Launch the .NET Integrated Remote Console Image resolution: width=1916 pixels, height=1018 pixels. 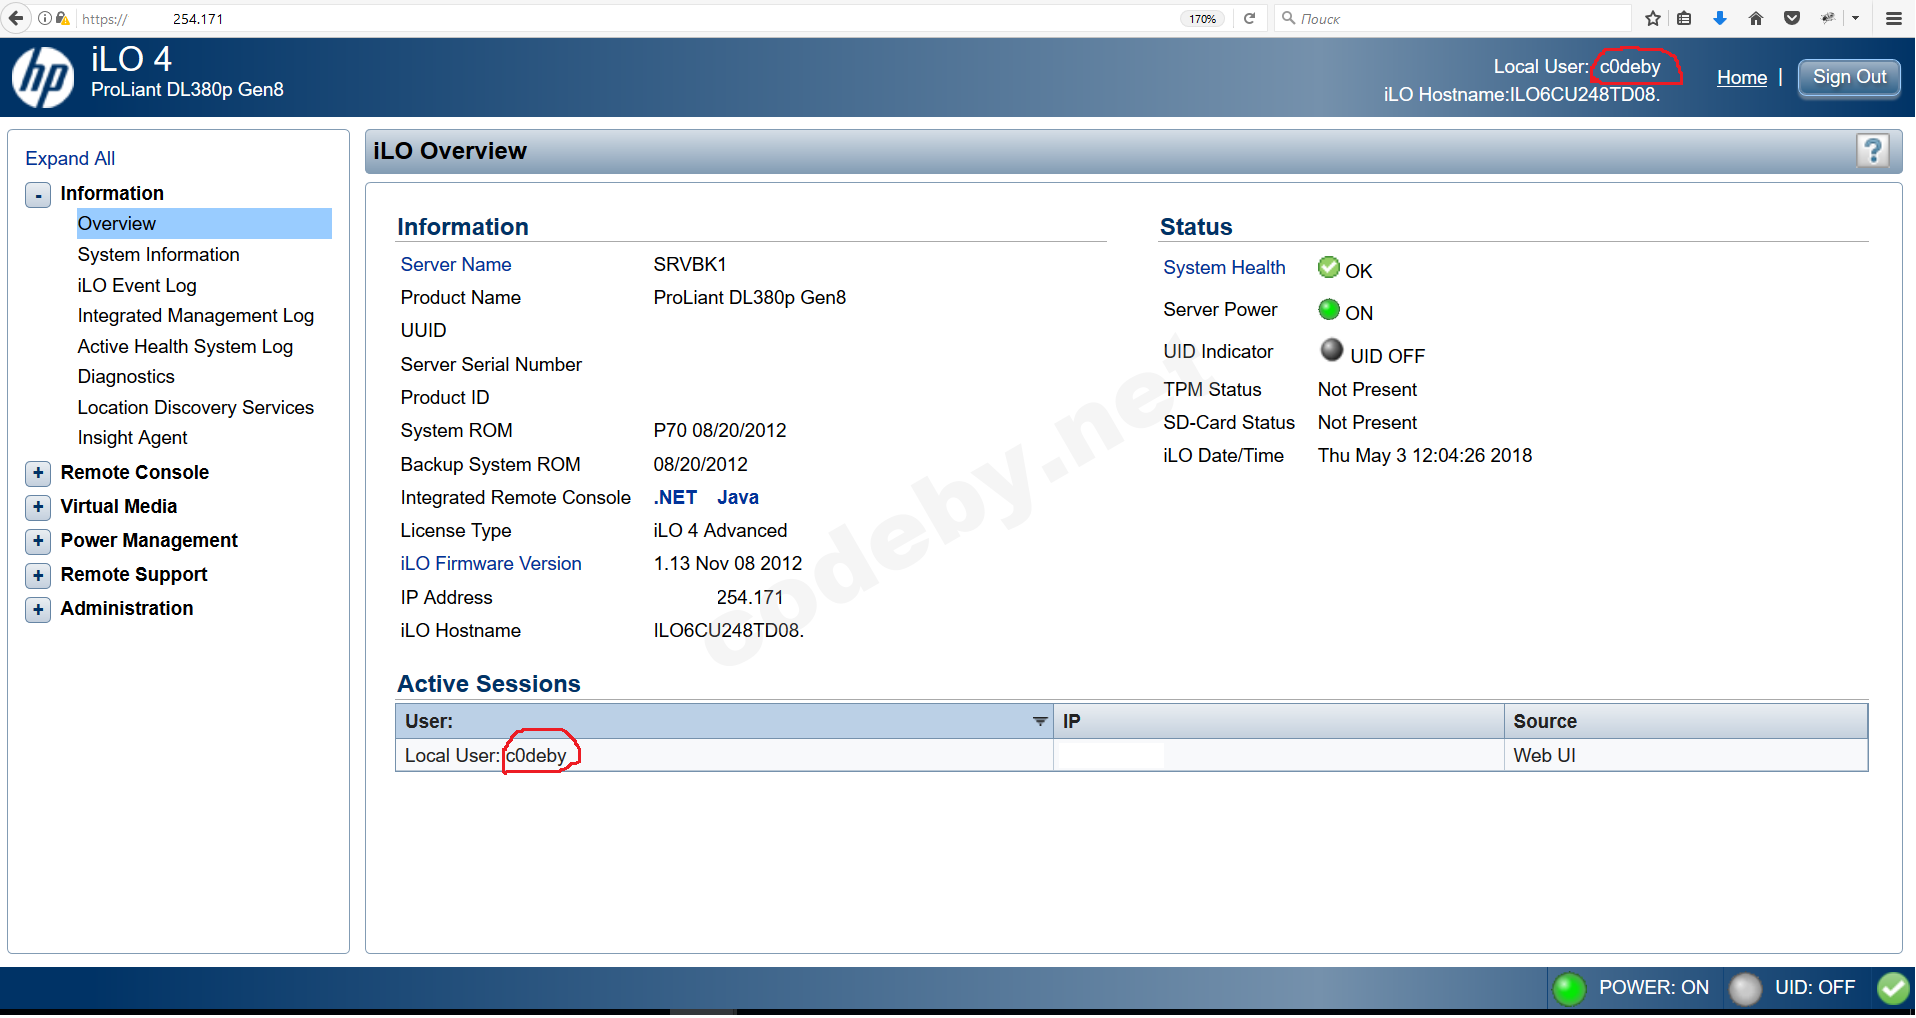[x=676, y=498]
